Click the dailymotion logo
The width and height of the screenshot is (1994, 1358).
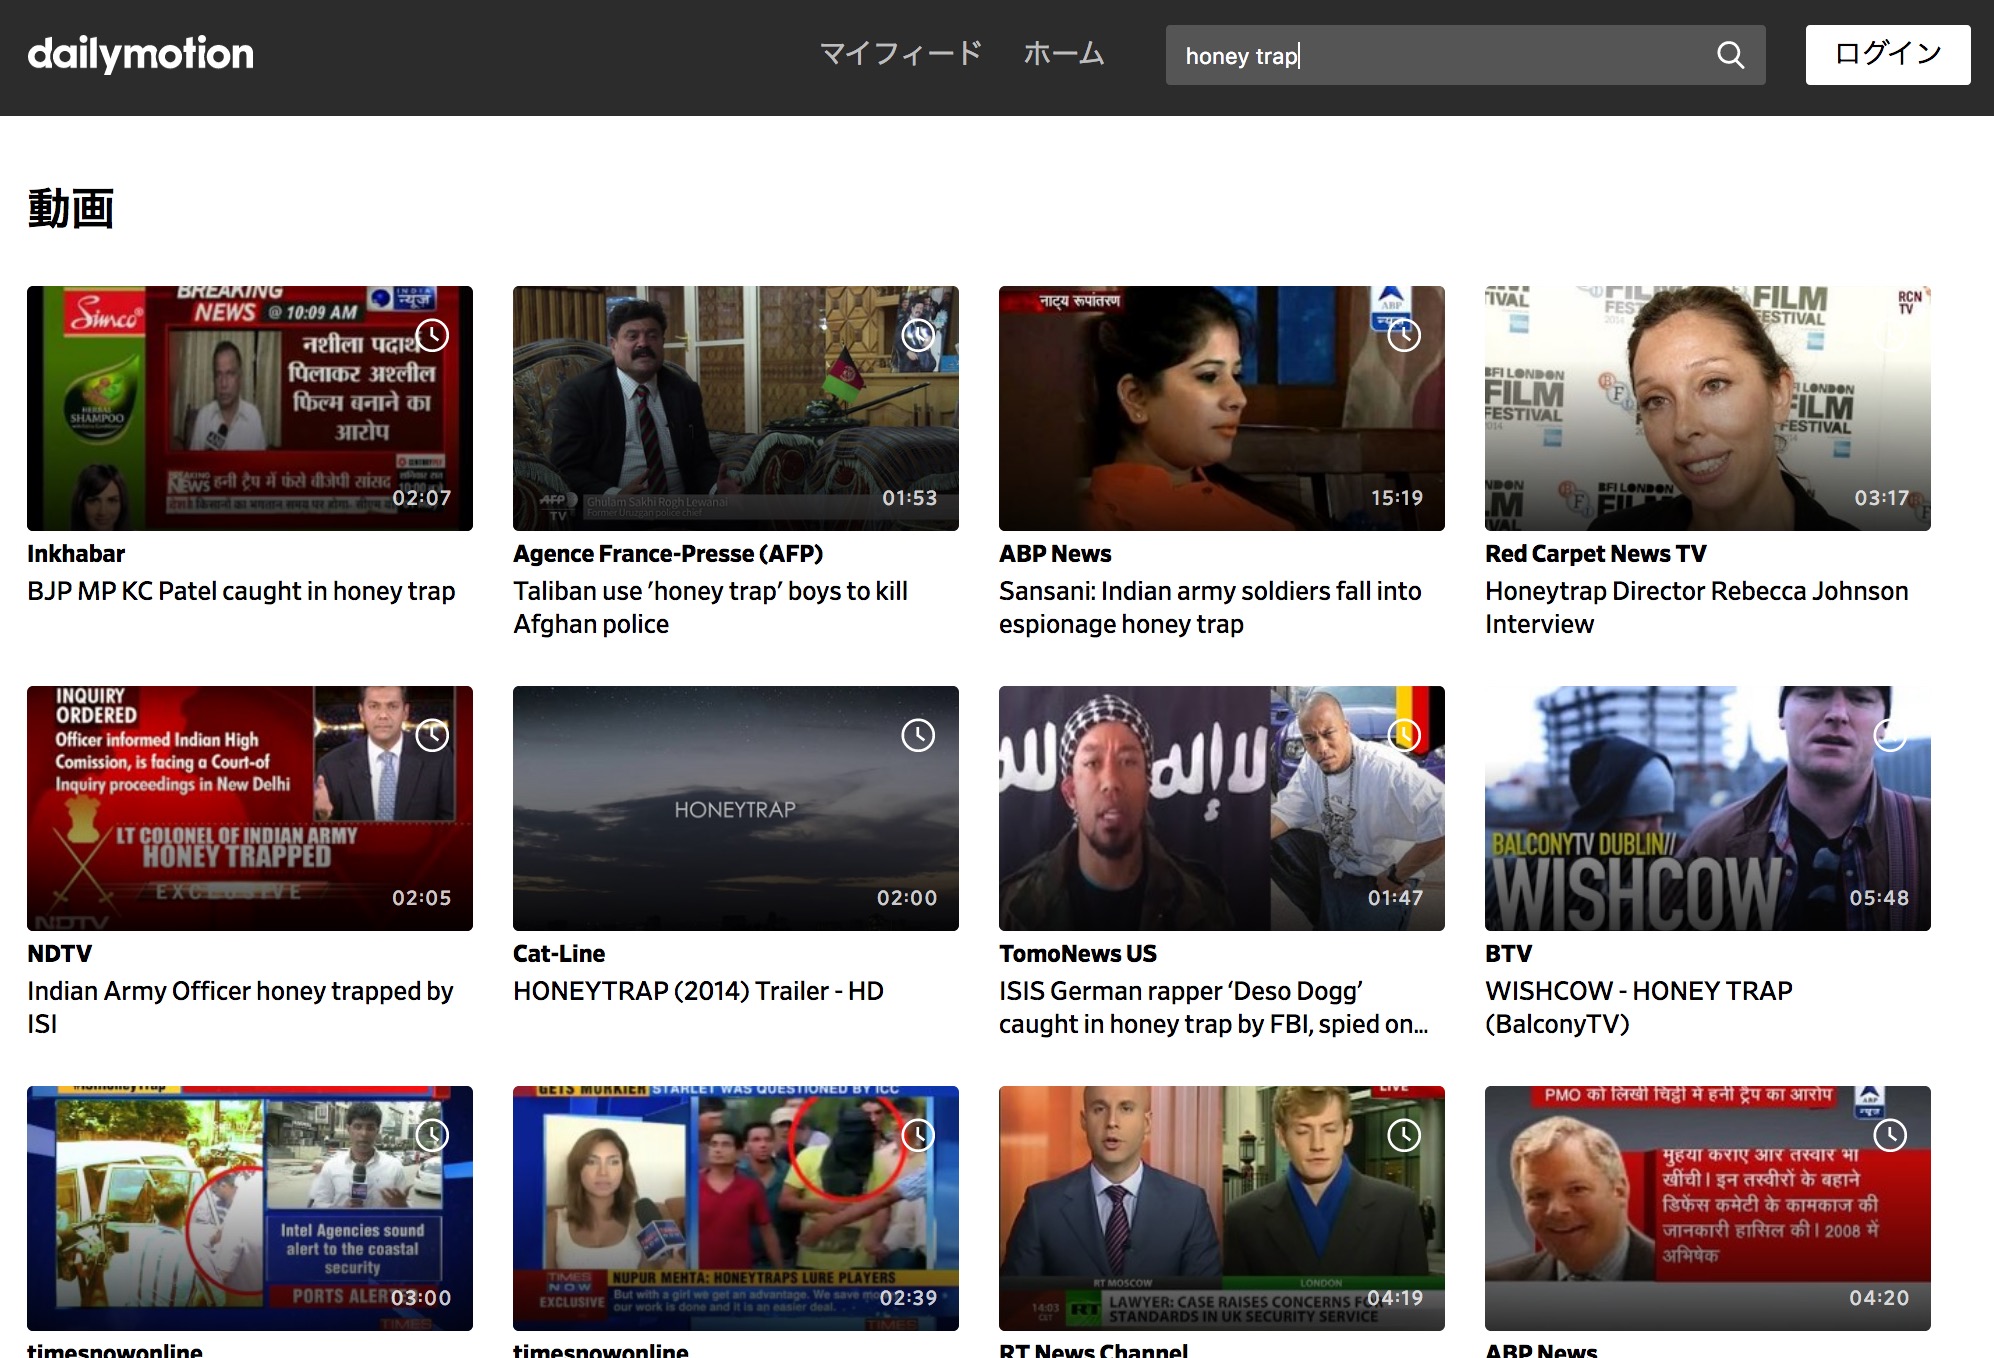point(141,54)
